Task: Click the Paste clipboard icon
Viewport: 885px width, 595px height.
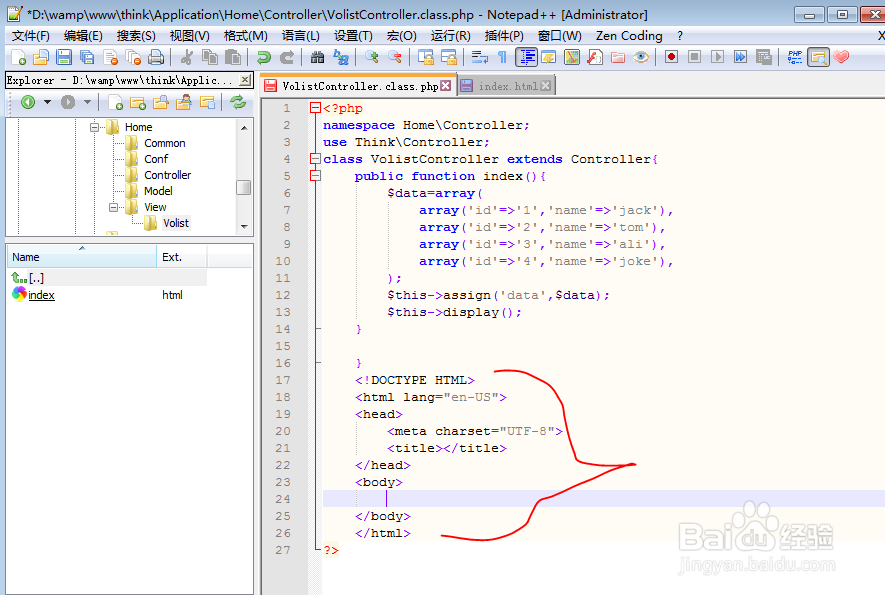Action: (x=233, y=57)
